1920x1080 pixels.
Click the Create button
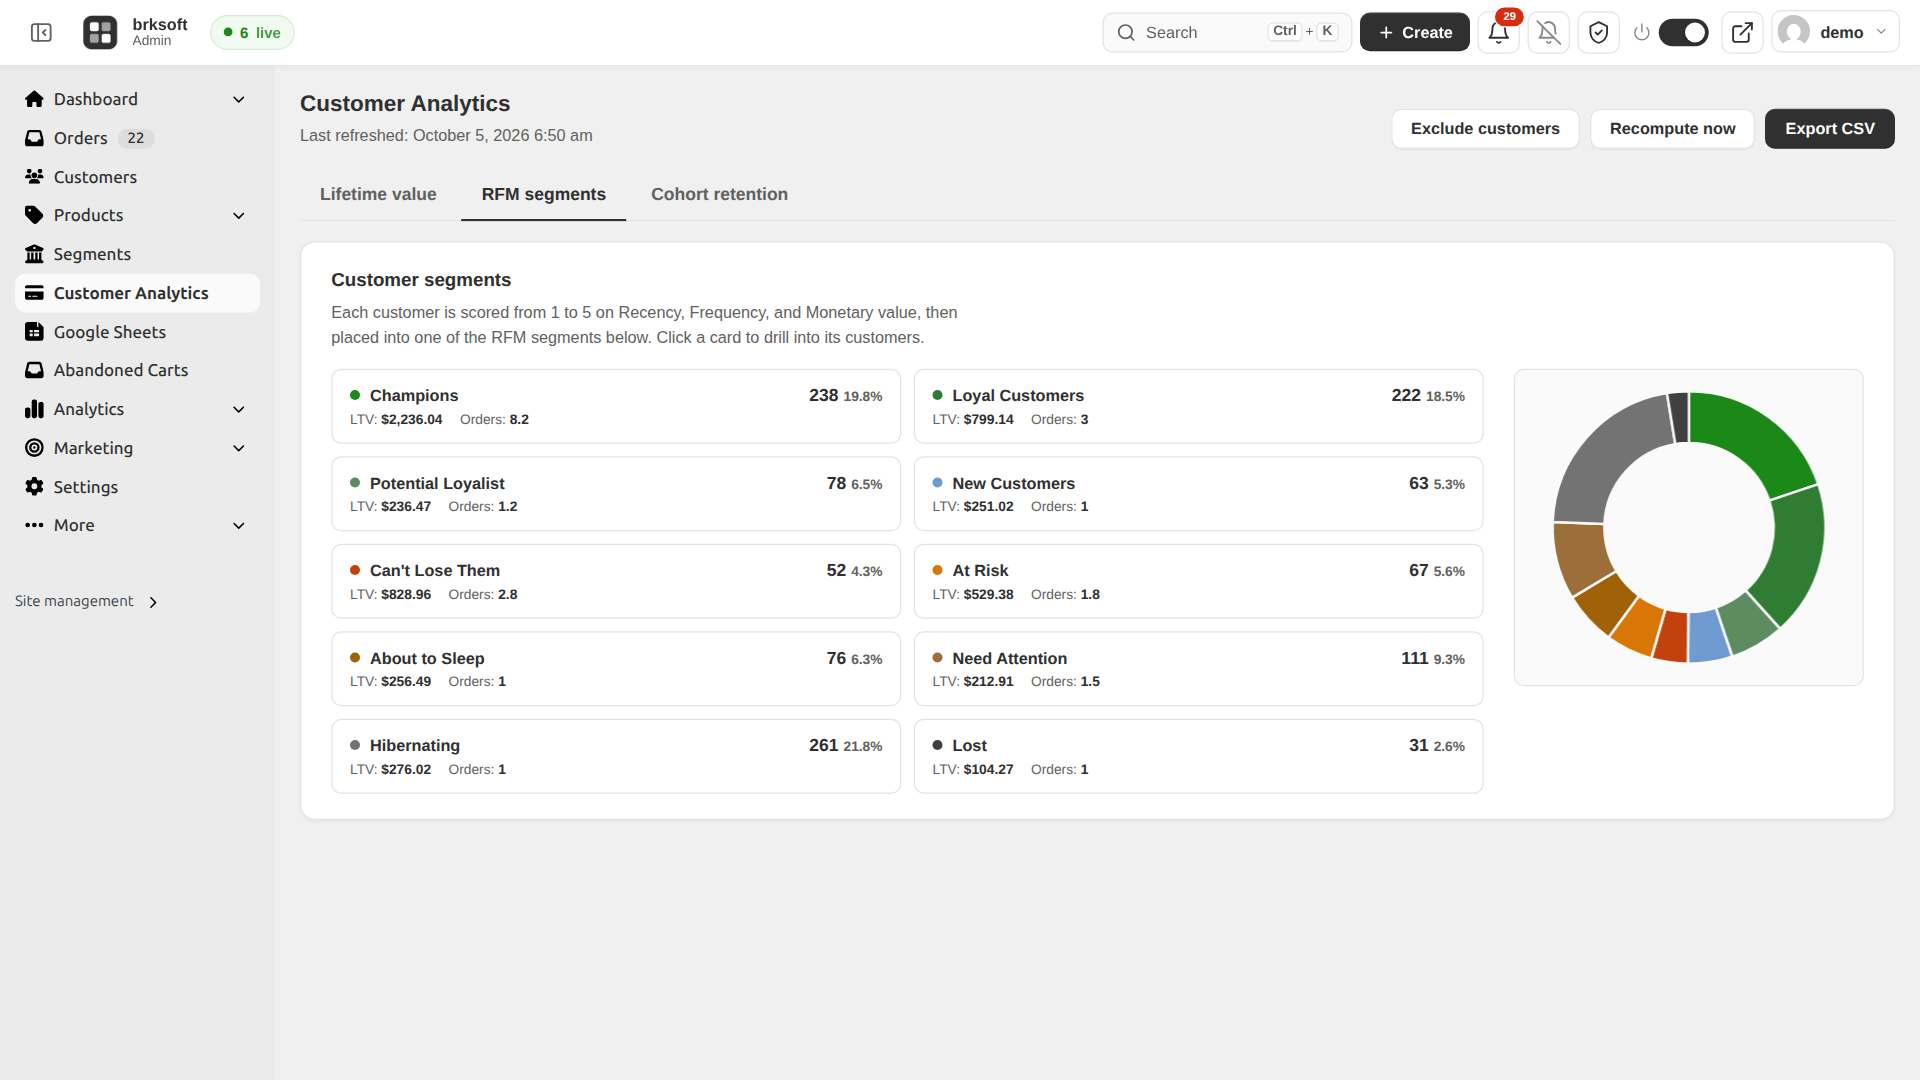click(1414, 33)
